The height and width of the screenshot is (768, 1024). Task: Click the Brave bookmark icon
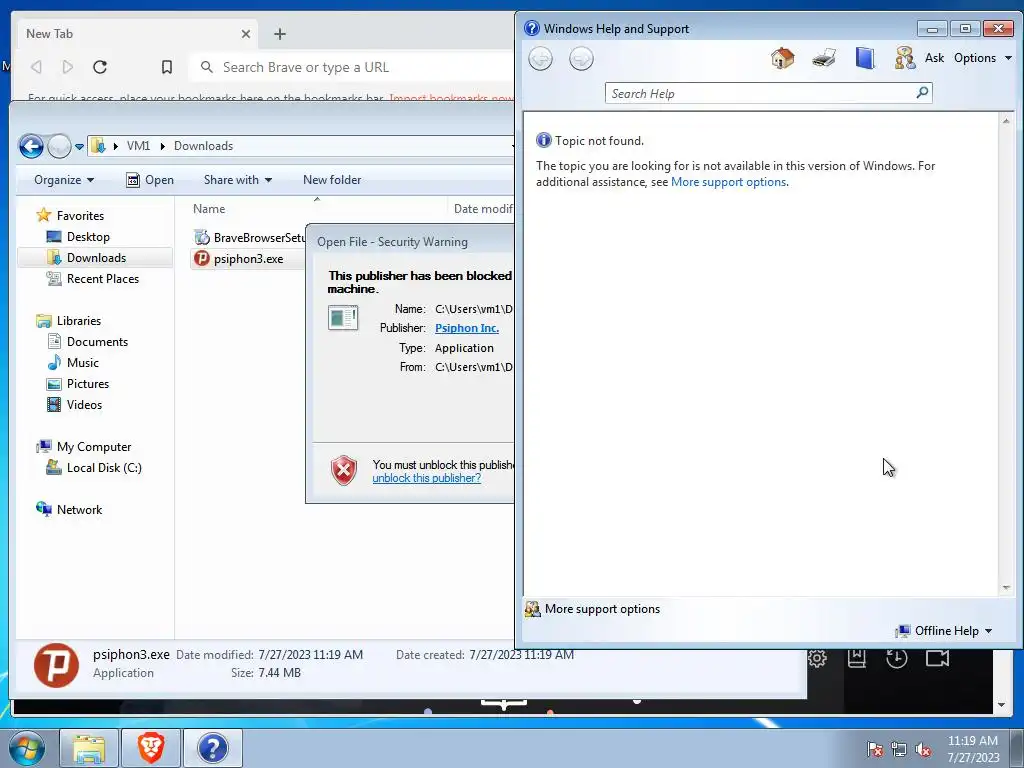pos(167,67)
